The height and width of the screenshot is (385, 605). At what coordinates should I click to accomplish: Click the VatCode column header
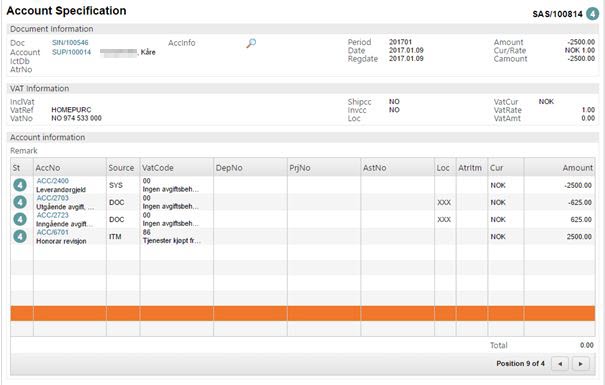click(x=177, y=168)
